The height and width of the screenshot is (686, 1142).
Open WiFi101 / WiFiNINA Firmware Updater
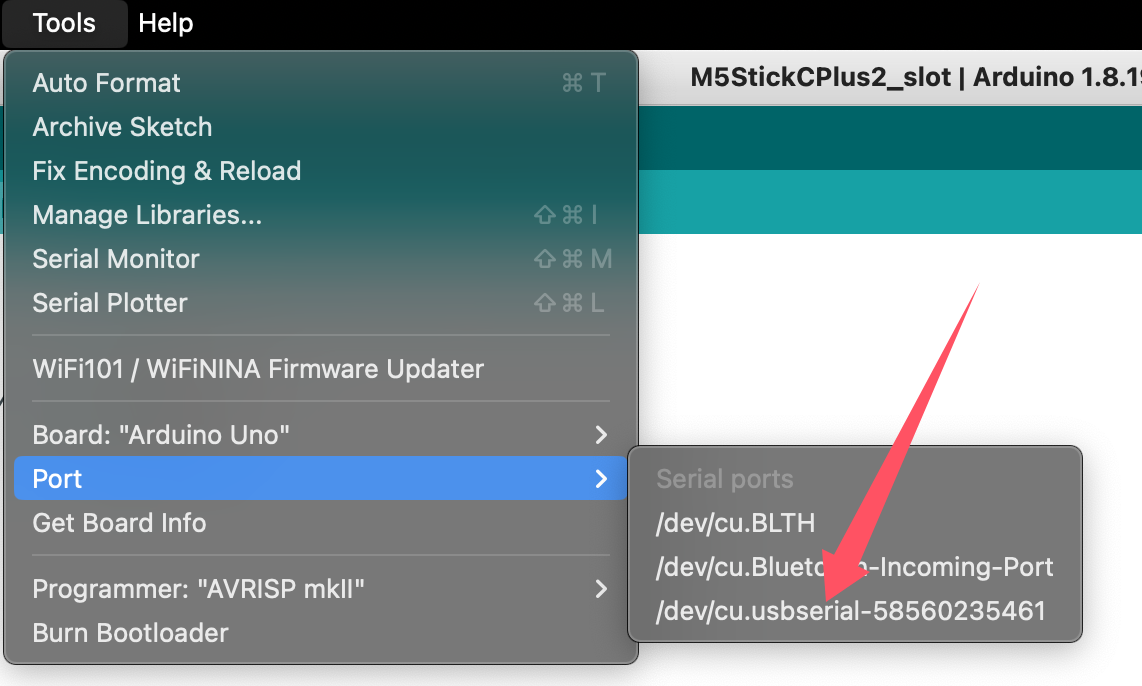pyautogui.click(x=258, y=369)
